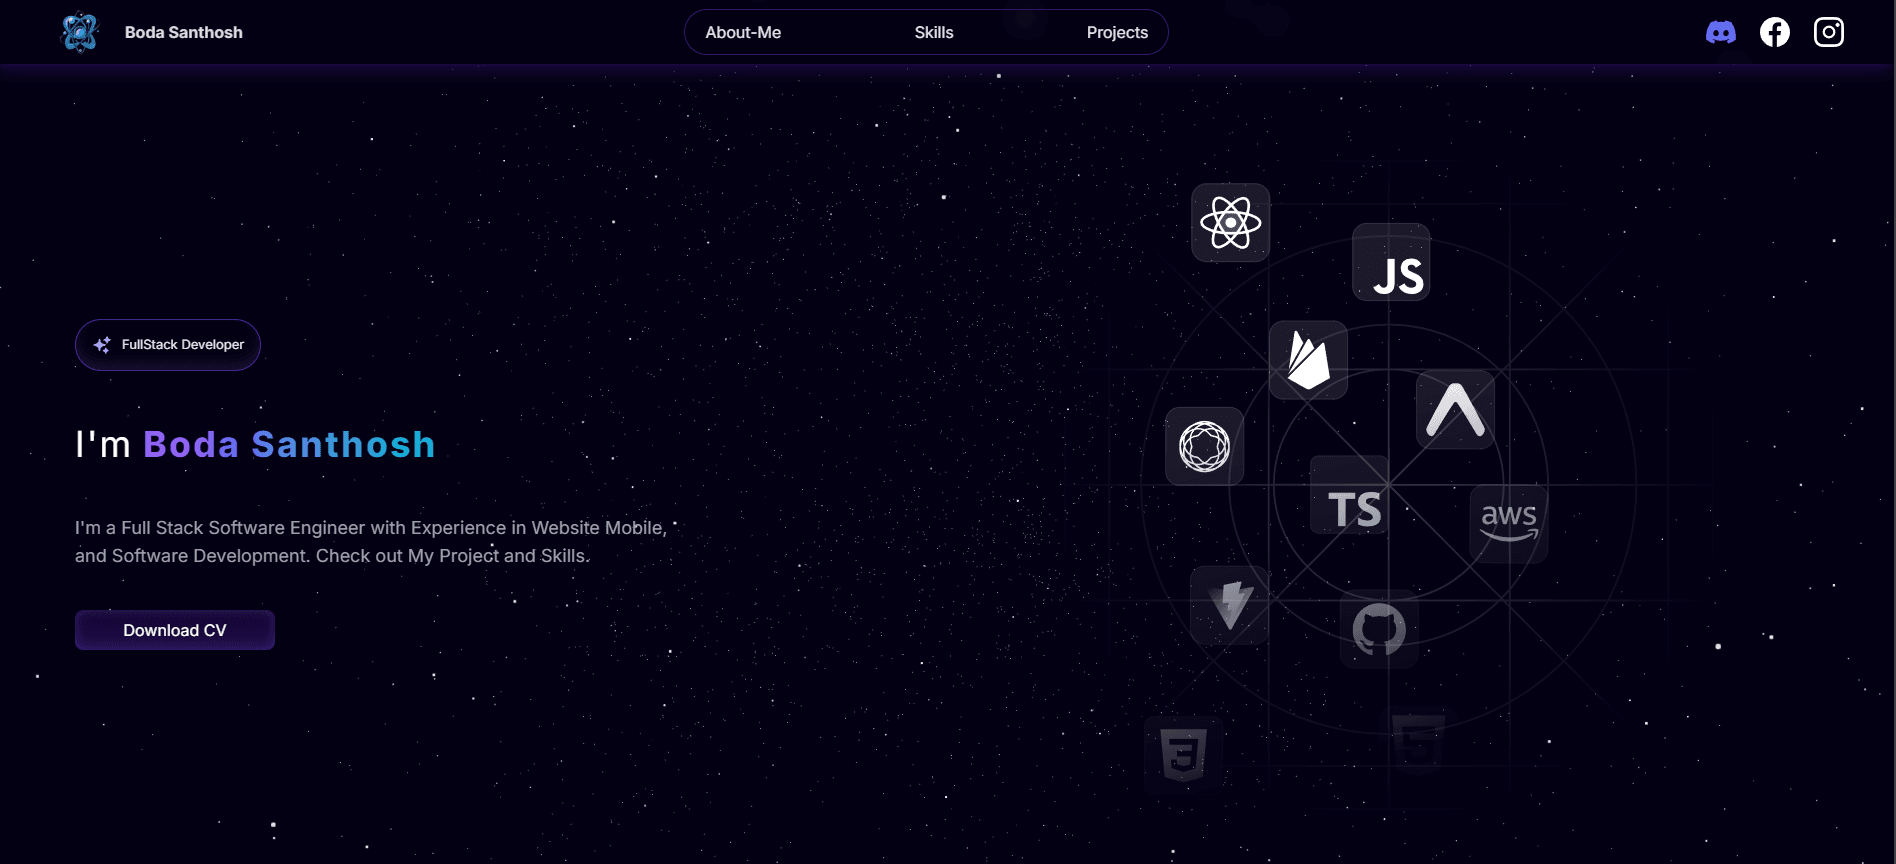Viewport: 1896px width, 864px height.
Task: Click the circular sphere tech icon
Action: (x=1204, y=446)
